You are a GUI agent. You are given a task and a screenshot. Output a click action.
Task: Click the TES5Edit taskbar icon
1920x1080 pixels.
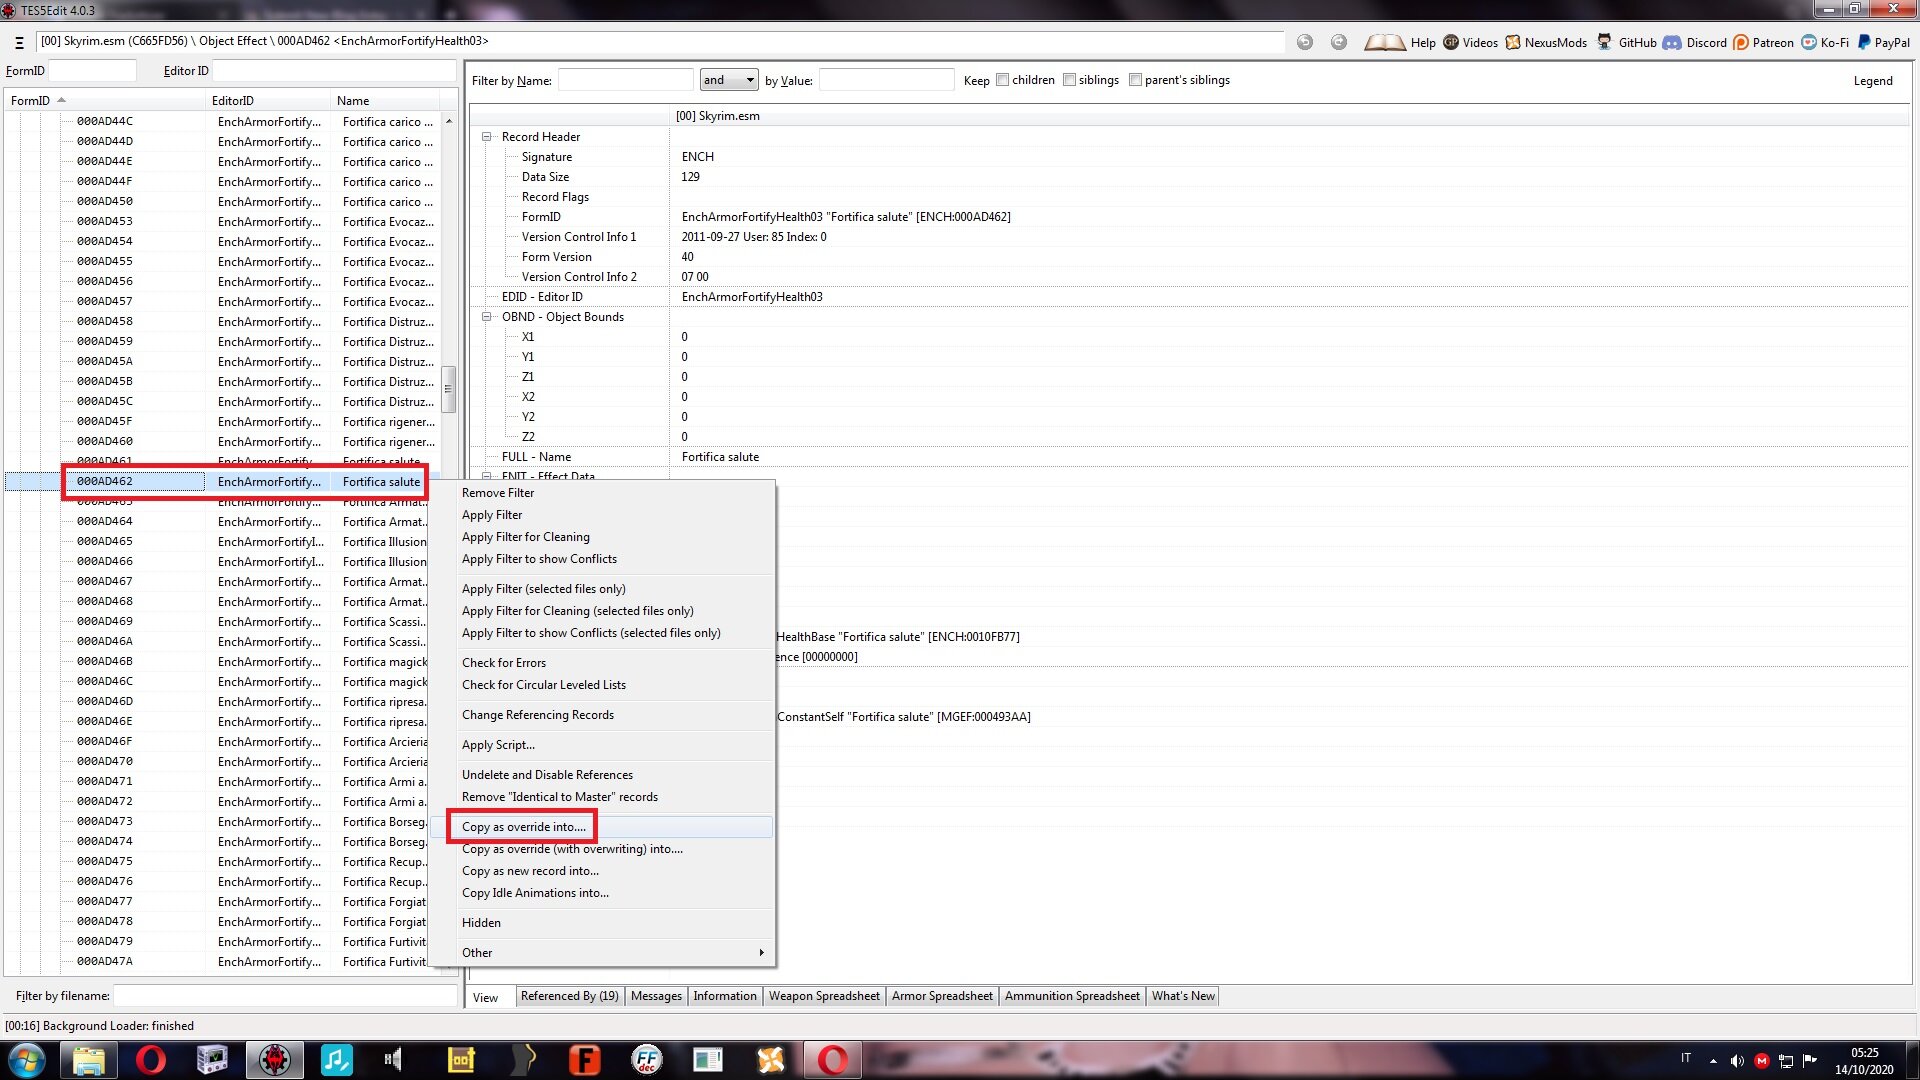275,1060
